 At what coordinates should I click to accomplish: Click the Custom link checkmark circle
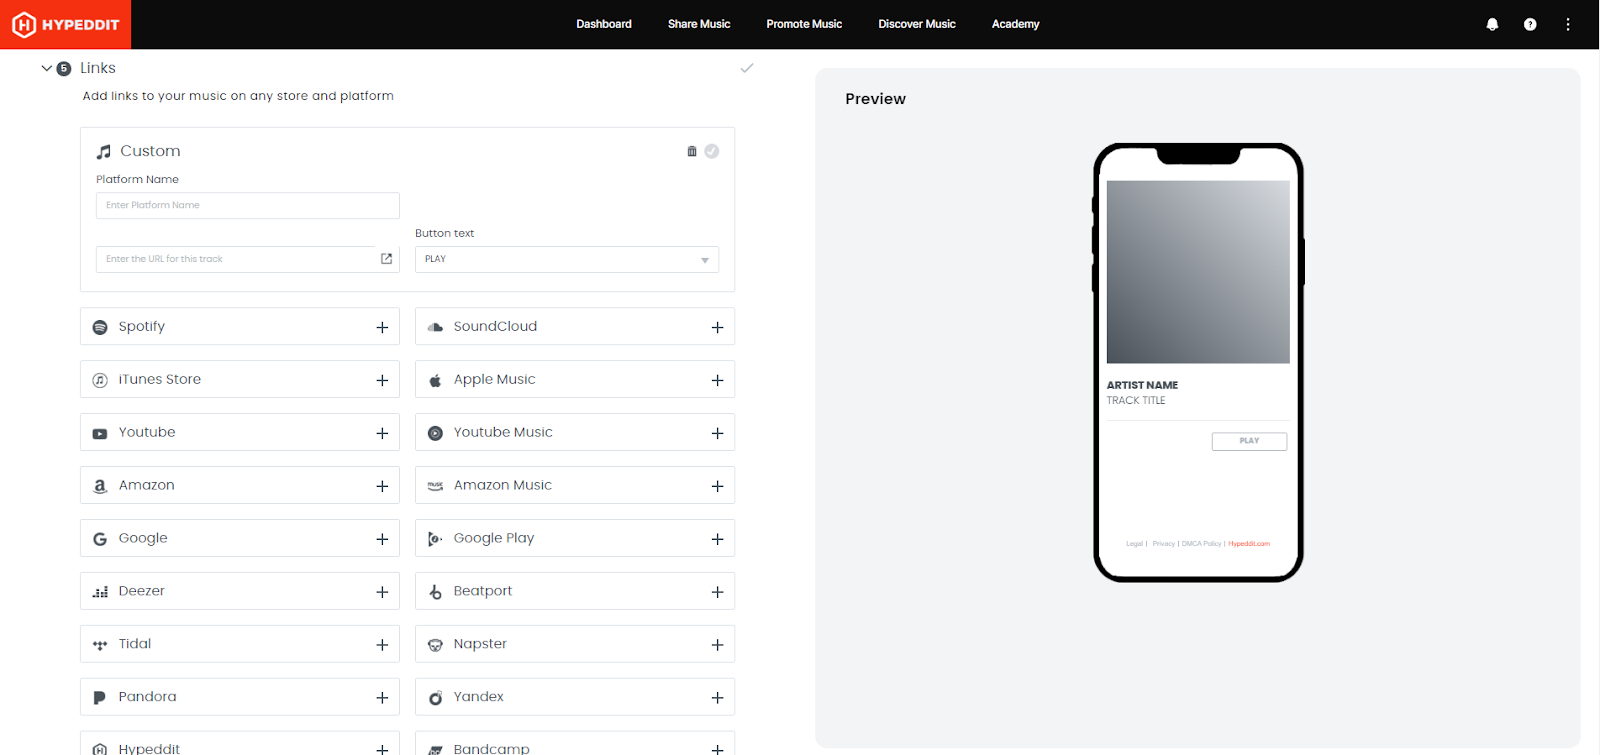click(x=712, y=151)
